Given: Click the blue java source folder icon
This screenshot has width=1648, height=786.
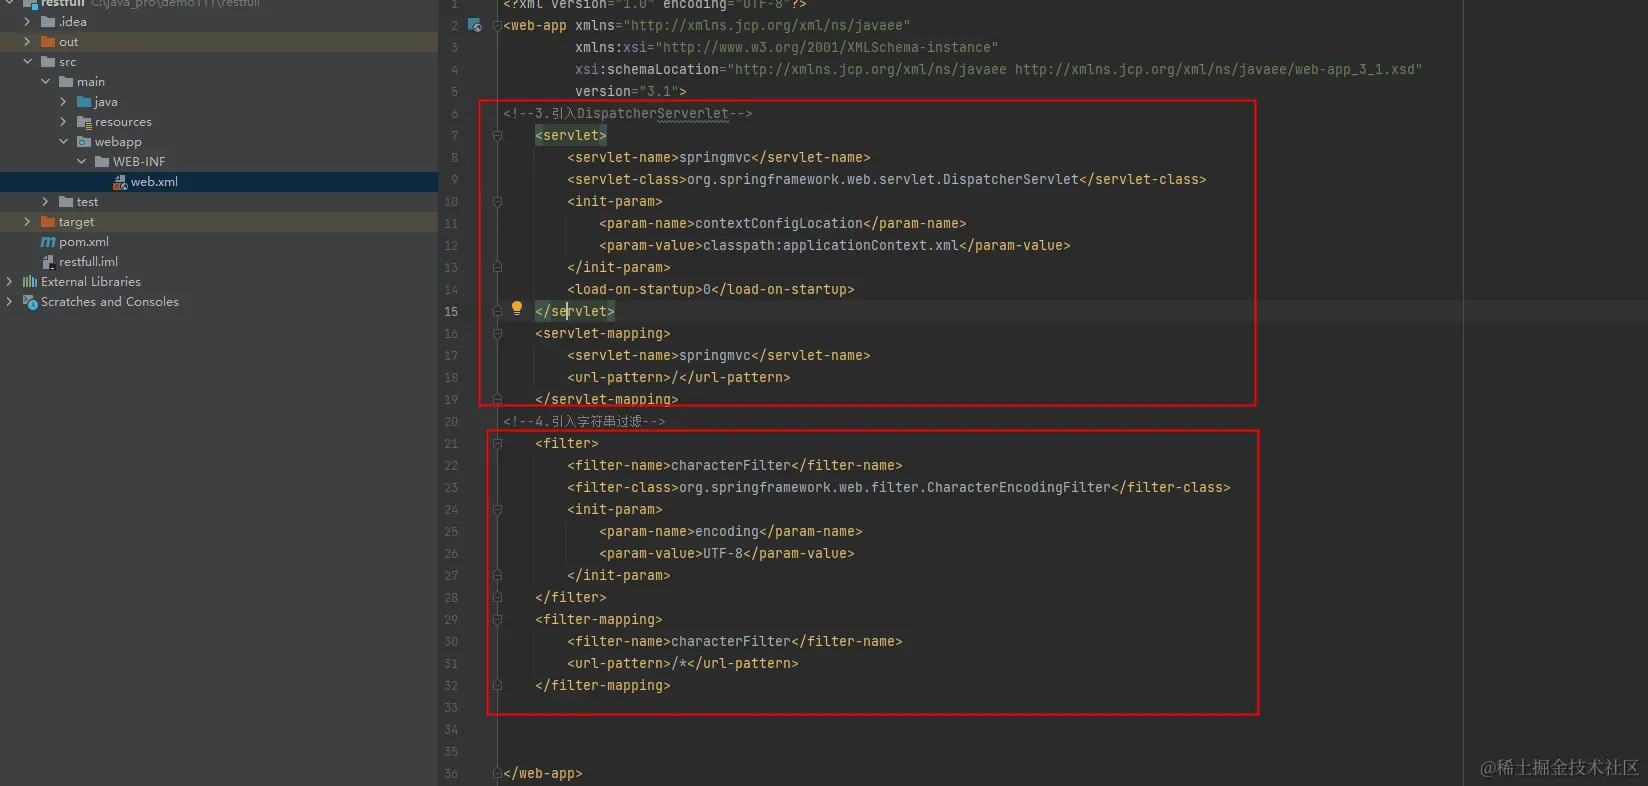Looking at the screenshot, I should coord(84,102).
